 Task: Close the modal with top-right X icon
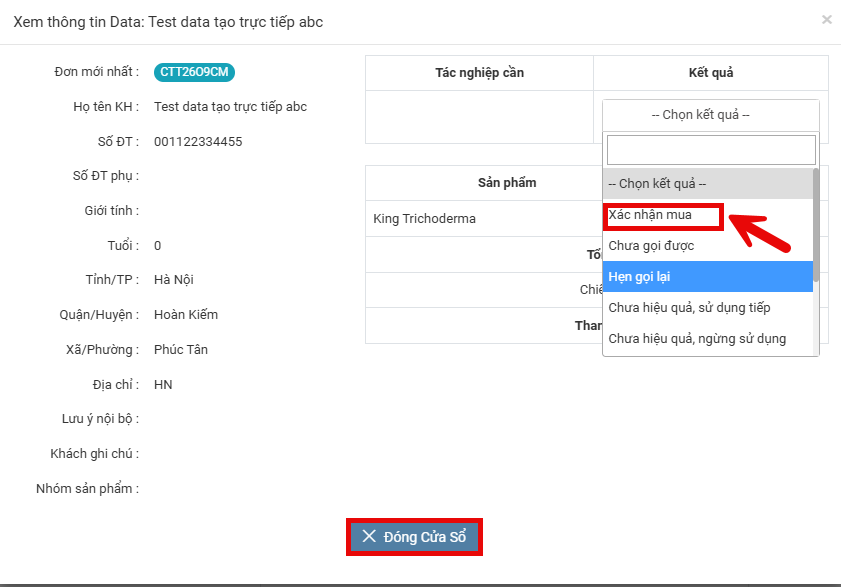pyautogui.click(x=826, y=19)
